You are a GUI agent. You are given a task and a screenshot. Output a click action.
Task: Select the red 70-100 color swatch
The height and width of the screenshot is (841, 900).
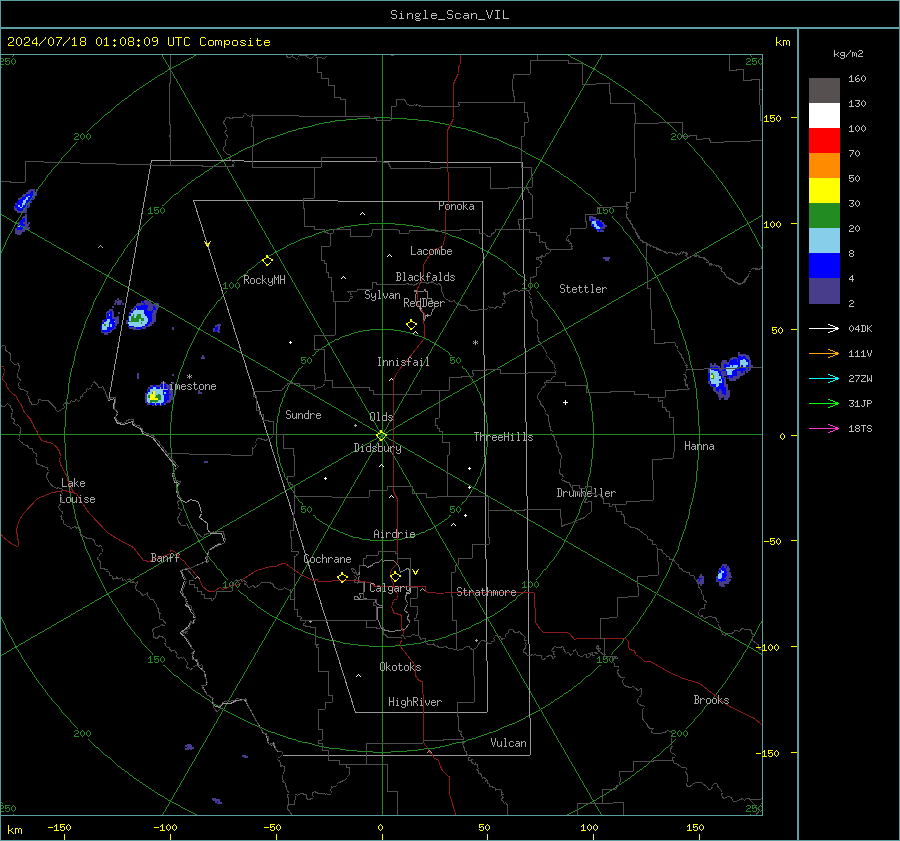tap(824, 141)
